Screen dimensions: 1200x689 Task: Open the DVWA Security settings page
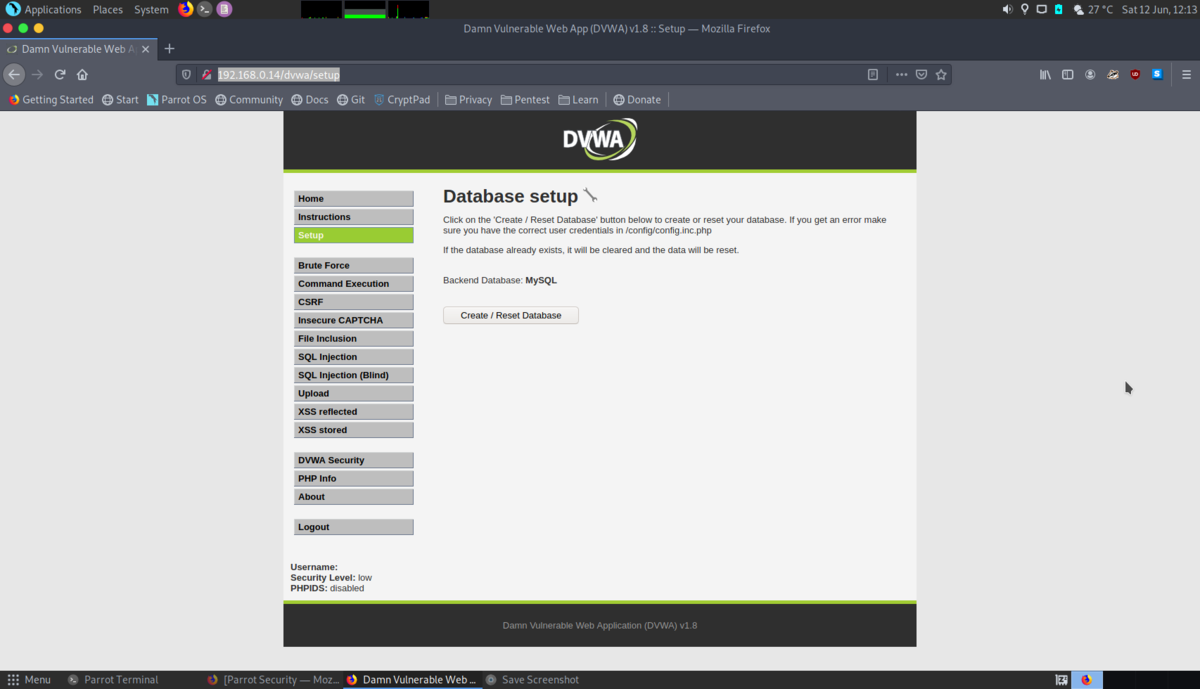click(353, 460)
